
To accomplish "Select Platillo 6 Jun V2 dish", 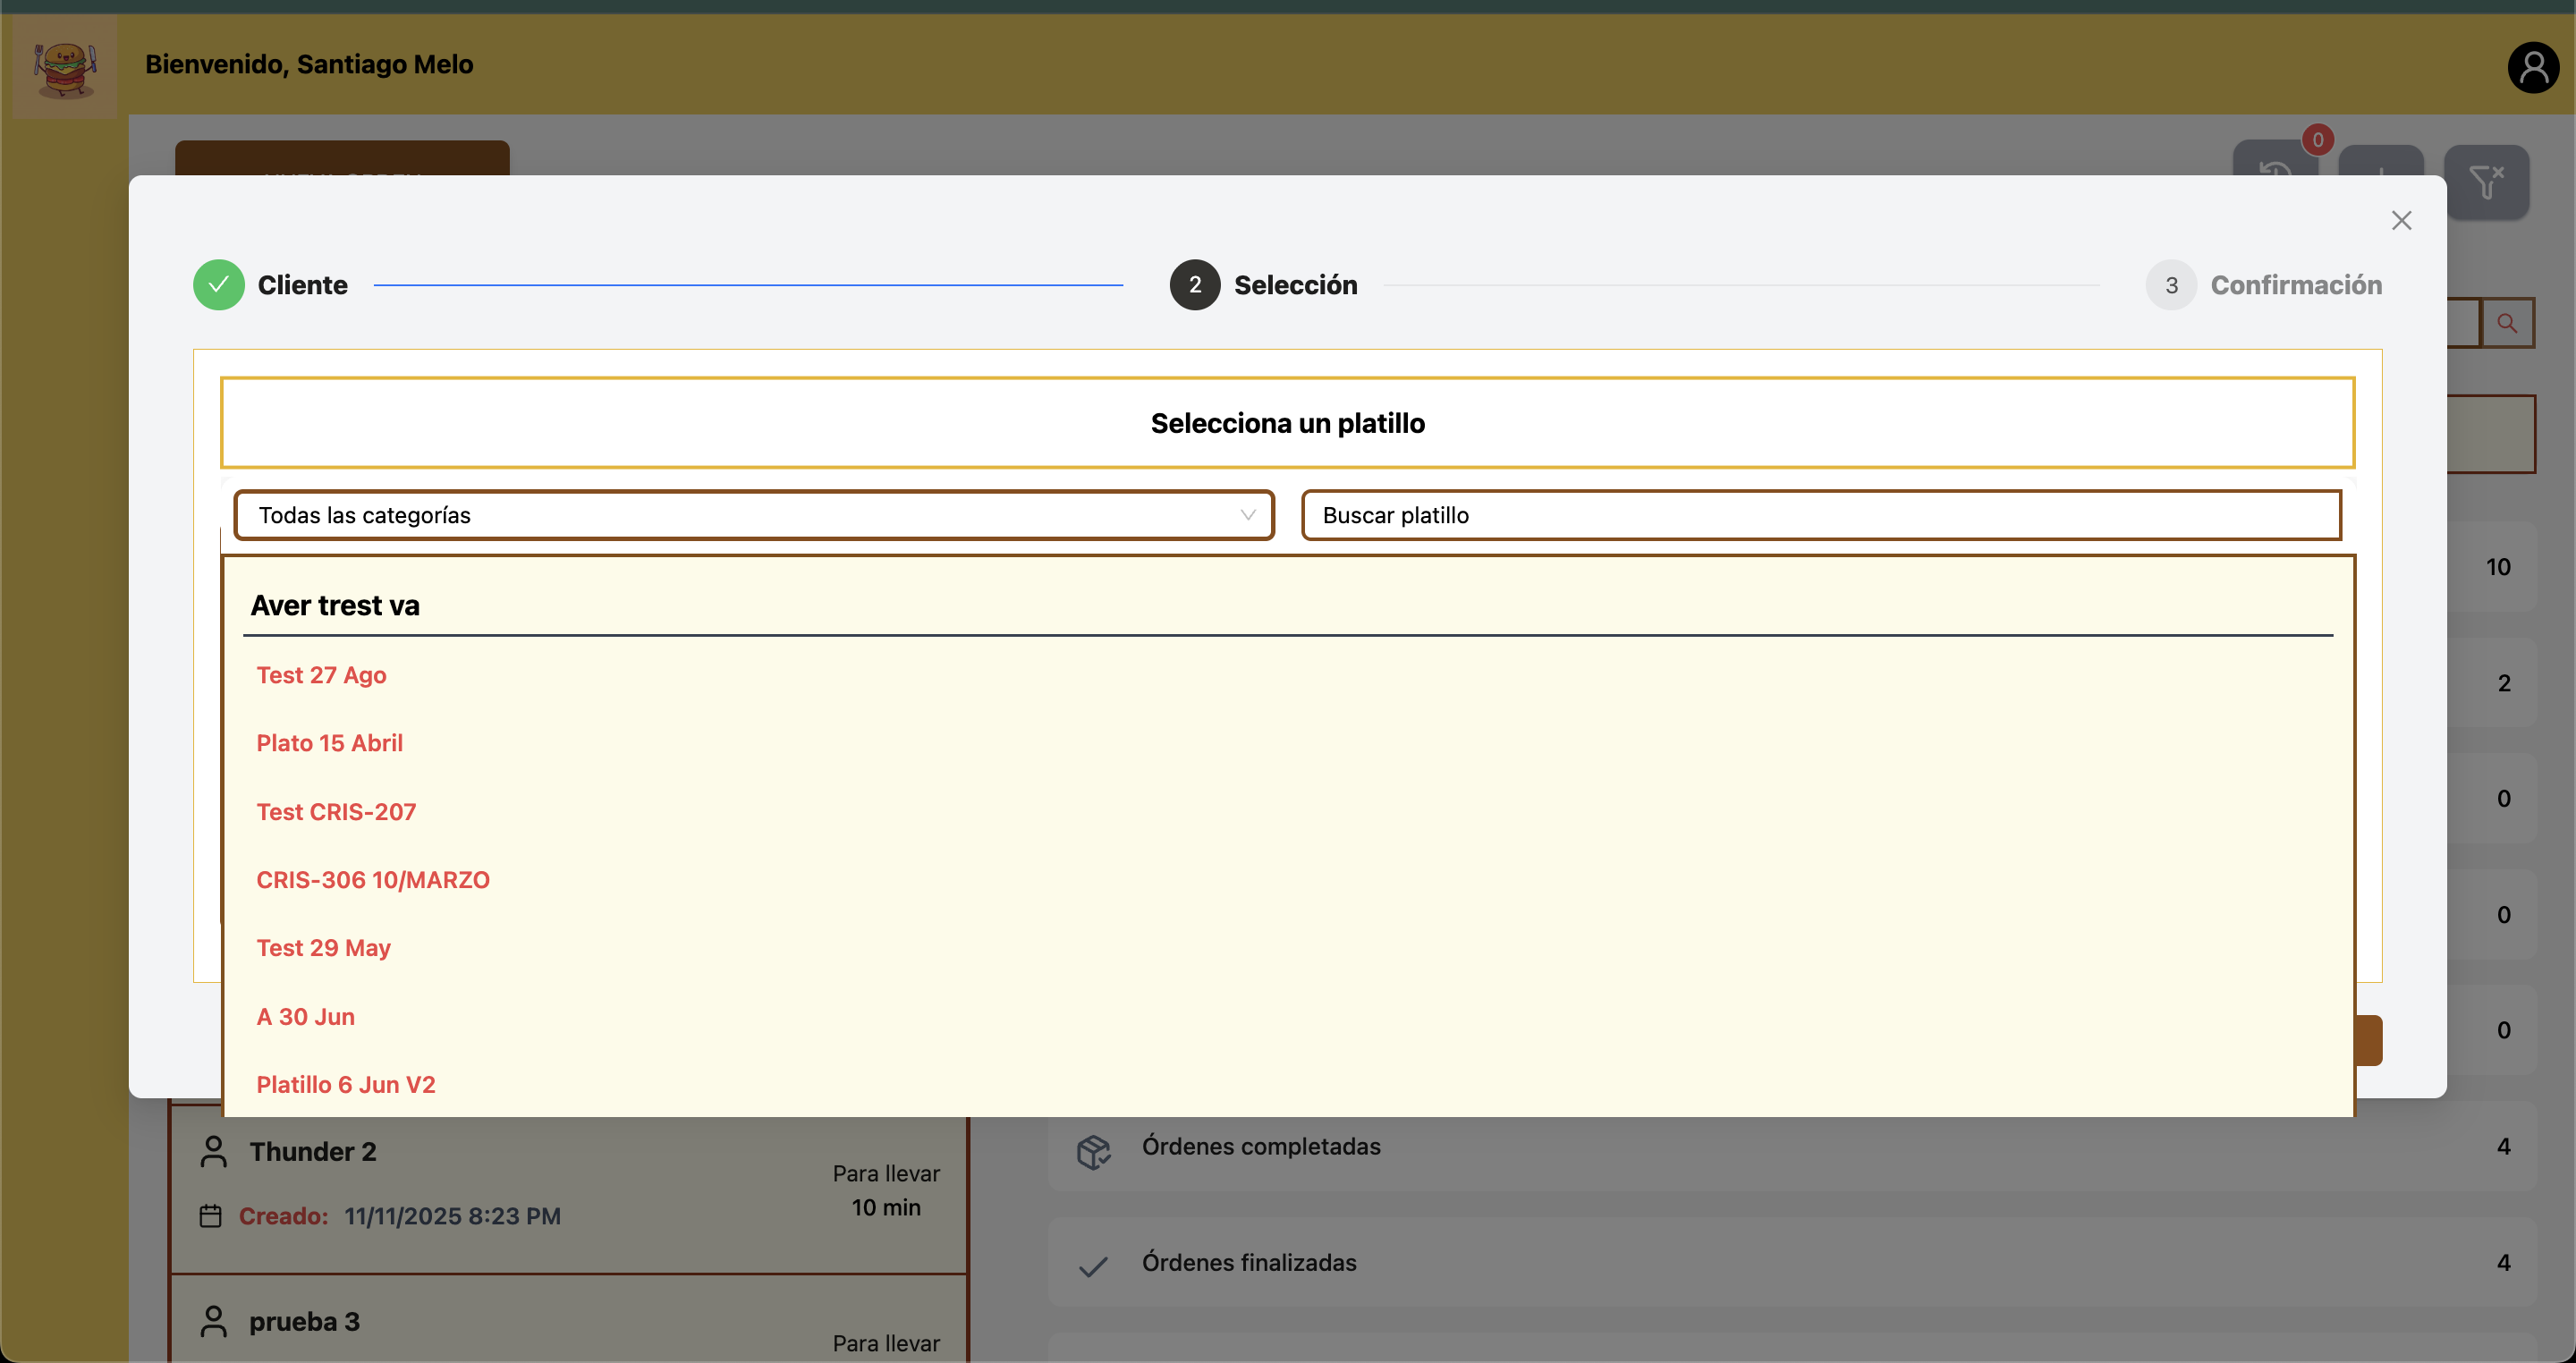I will [345, 1085].
